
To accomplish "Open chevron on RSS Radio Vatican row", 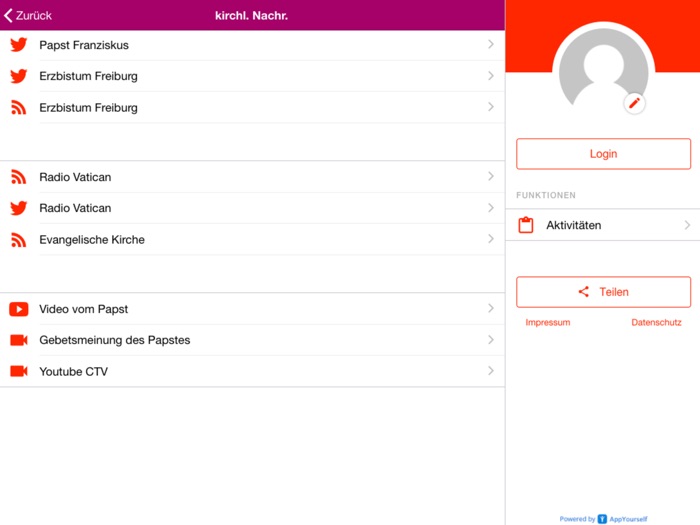I will point(491,176).
